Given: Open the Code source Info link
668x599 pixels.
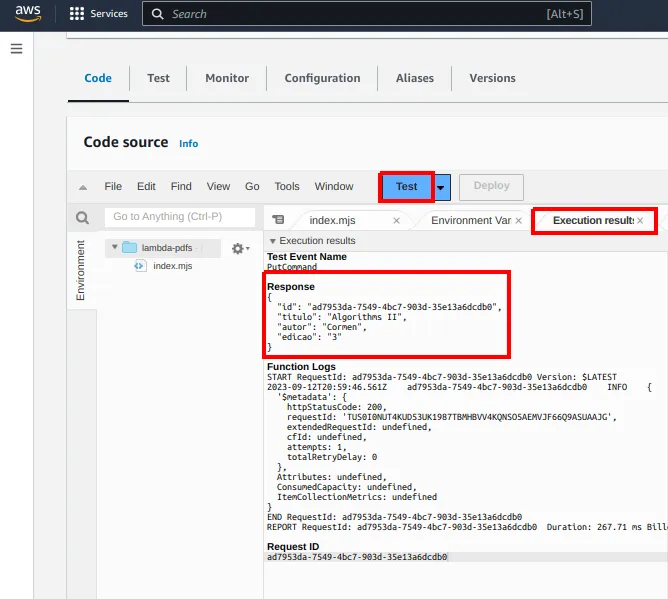Looking at the screenshot, I should tap(188, 144).
